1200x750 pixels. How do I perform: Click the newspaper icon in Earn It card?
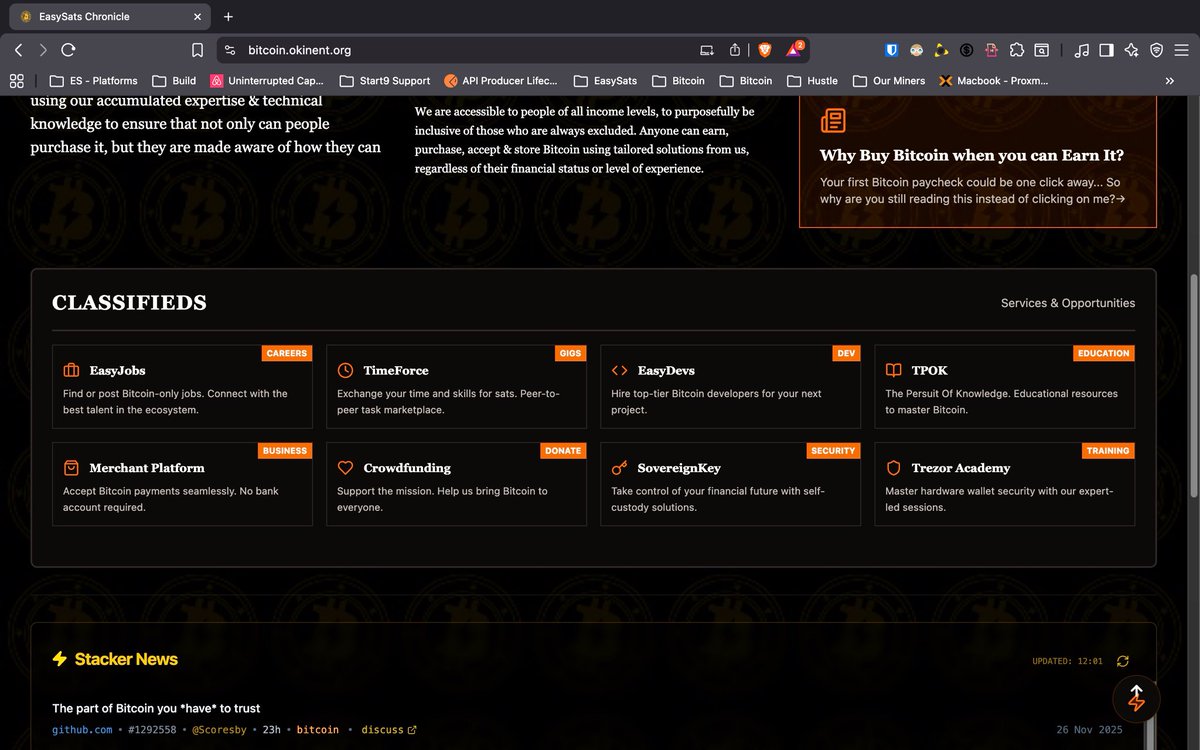point(832,121)
